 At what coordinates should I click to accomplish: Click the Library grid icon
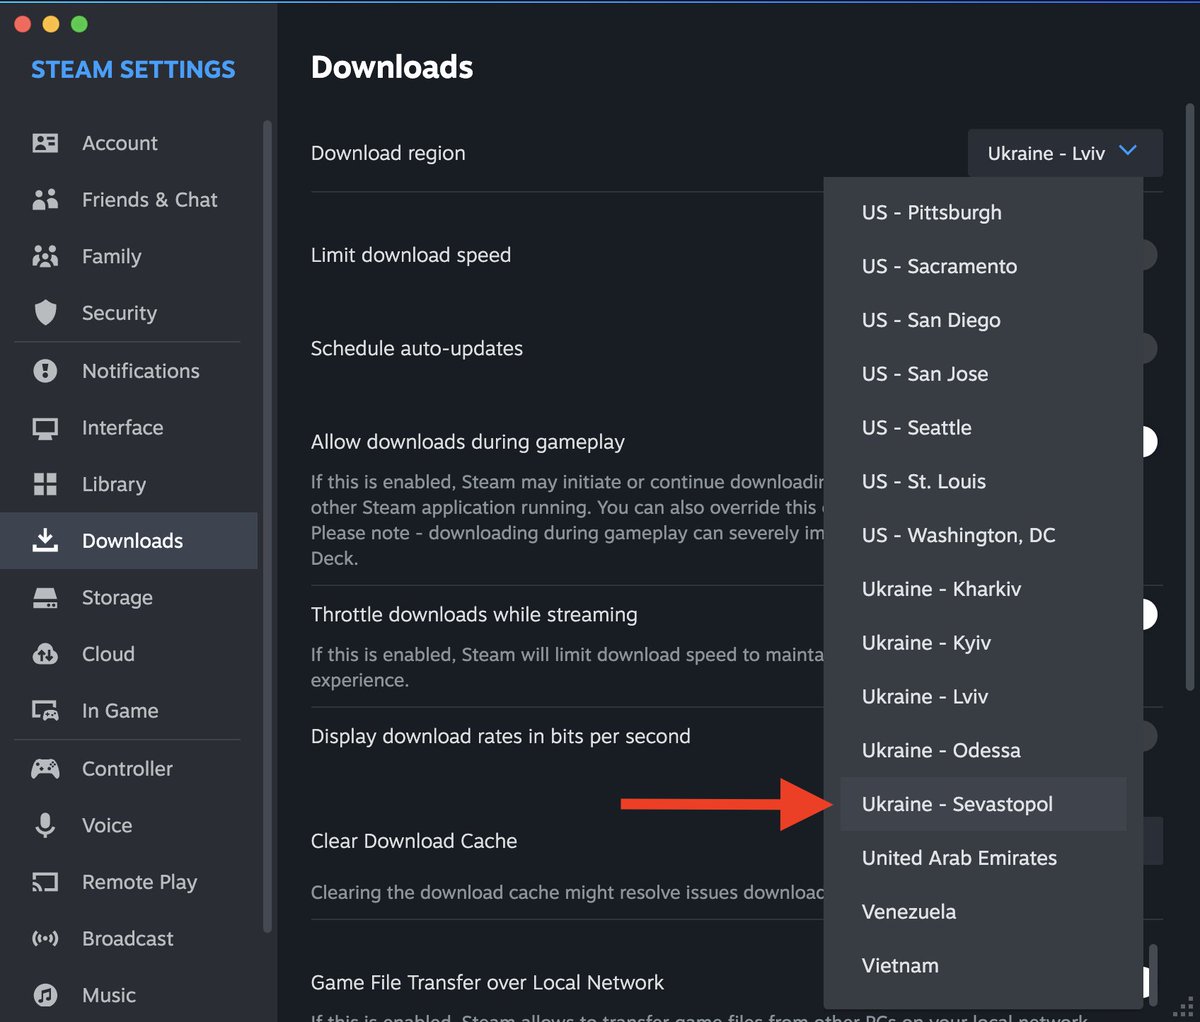45,484
